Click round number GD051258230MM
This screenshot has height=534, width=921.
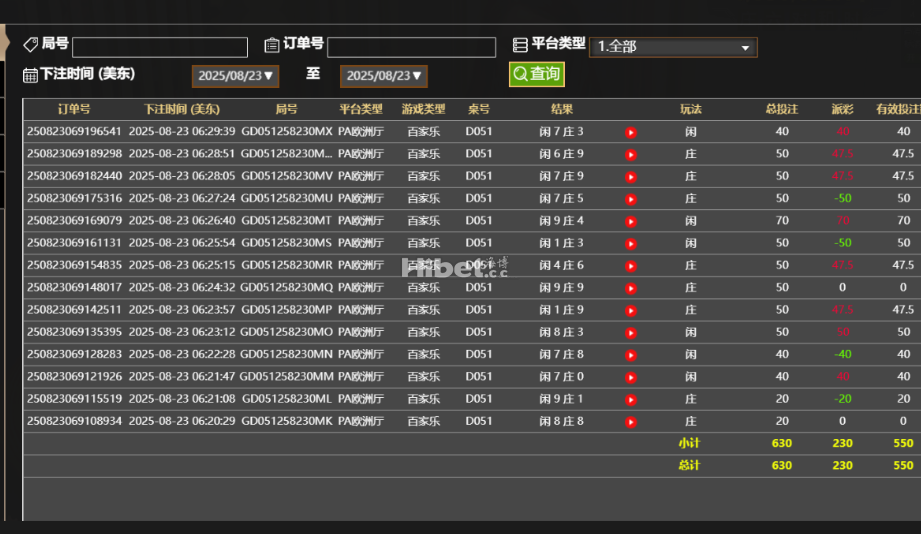287,377
